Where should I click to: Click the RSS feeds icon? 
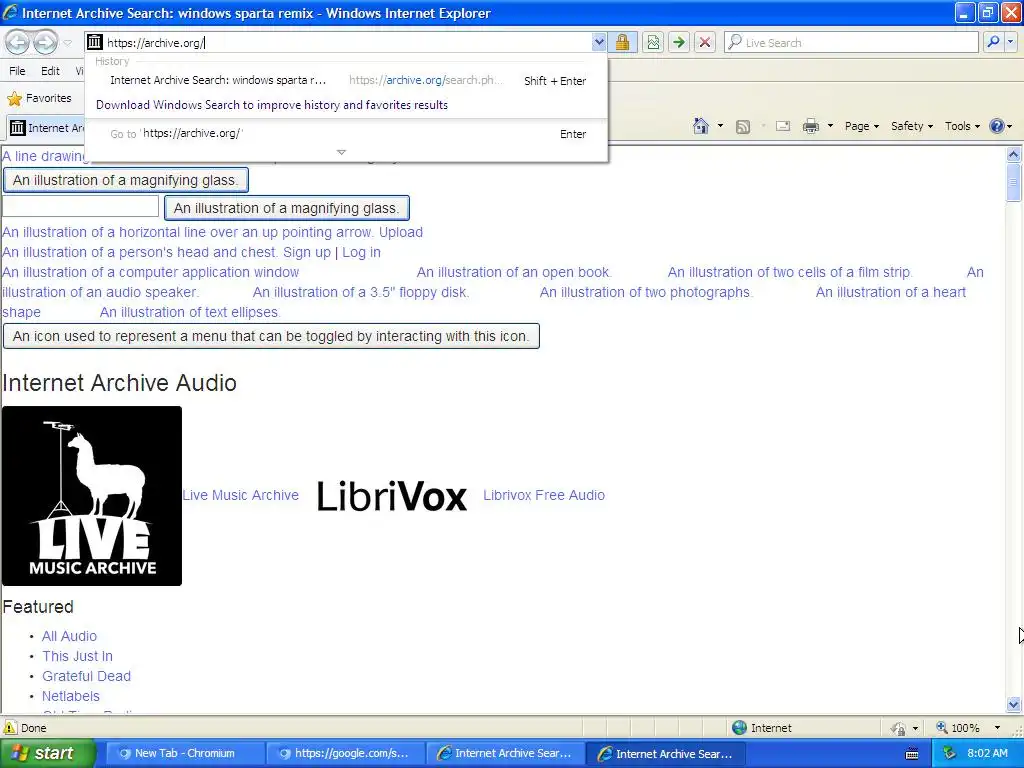pyautogui.click(x=743, y=127)
